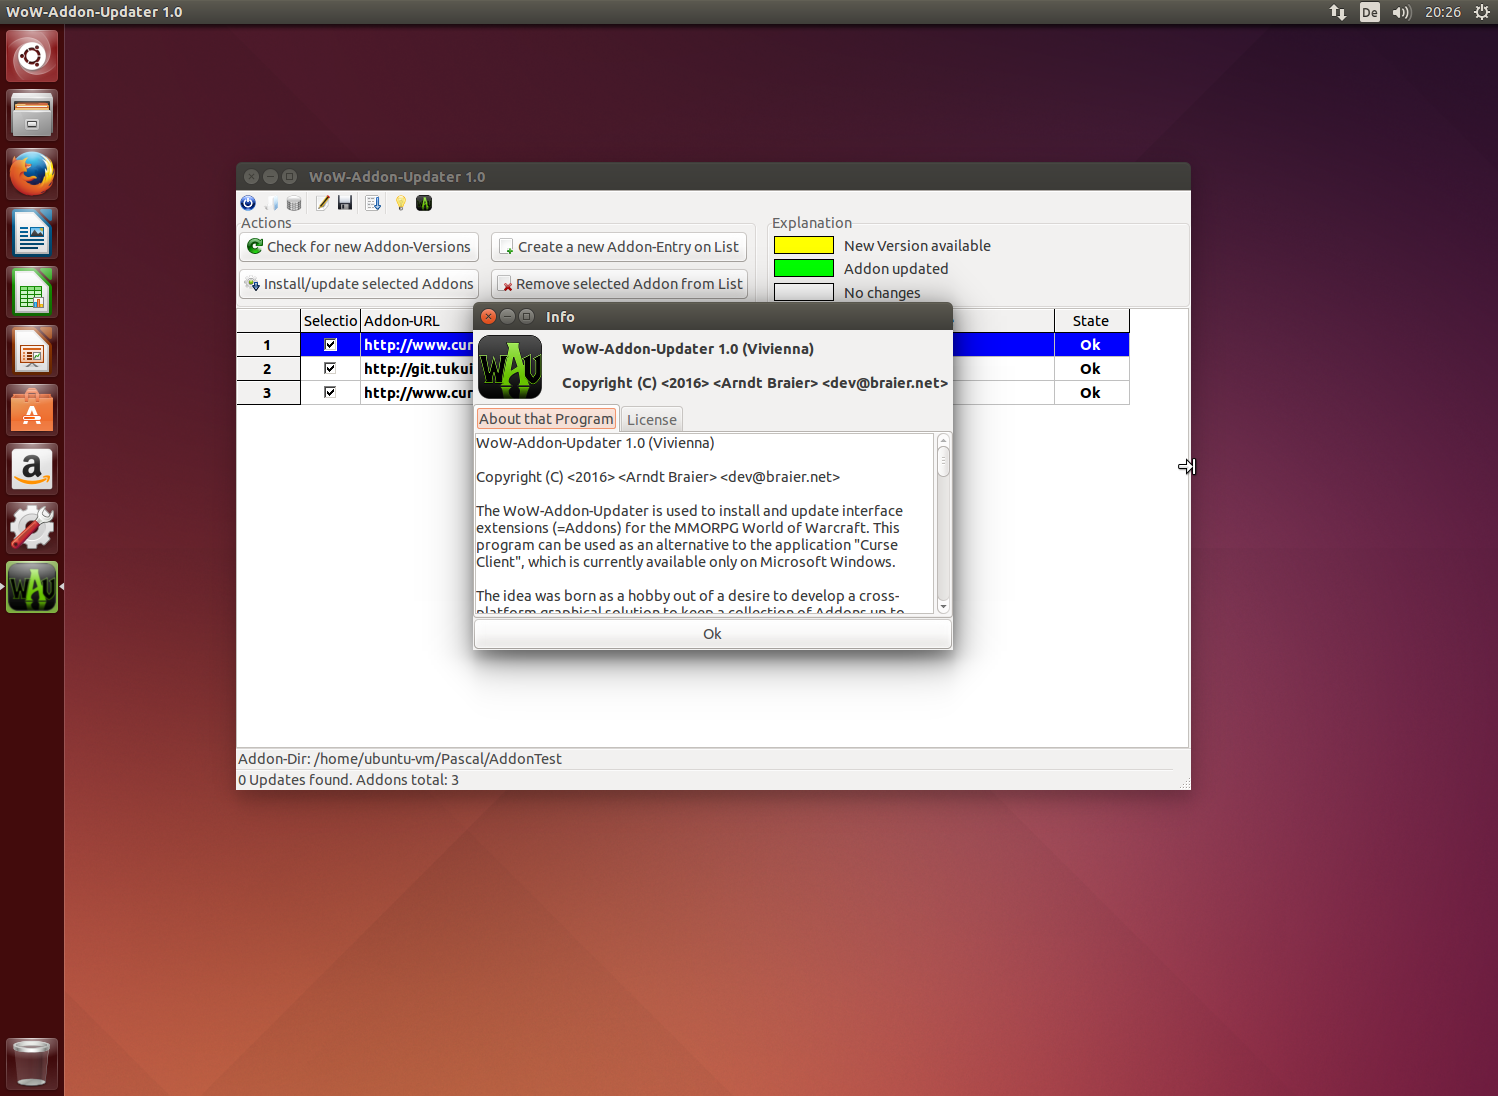Click Remove selected Addon from List
This screenshot has height=1096, width=1498.
pyautogui.click(x=619, y=284)
